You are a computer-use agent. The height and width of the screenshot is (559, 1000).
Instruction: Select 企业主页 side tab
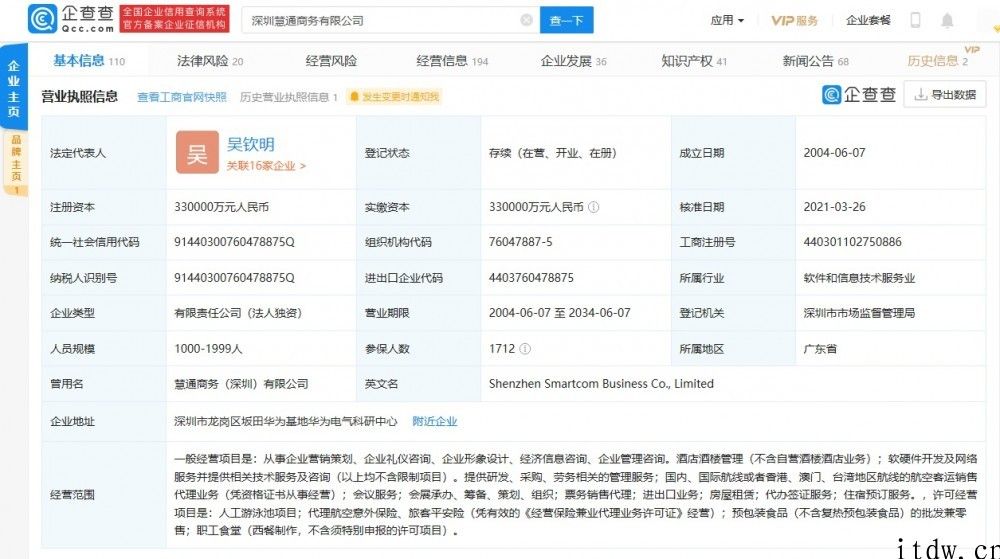pos(13,88)
